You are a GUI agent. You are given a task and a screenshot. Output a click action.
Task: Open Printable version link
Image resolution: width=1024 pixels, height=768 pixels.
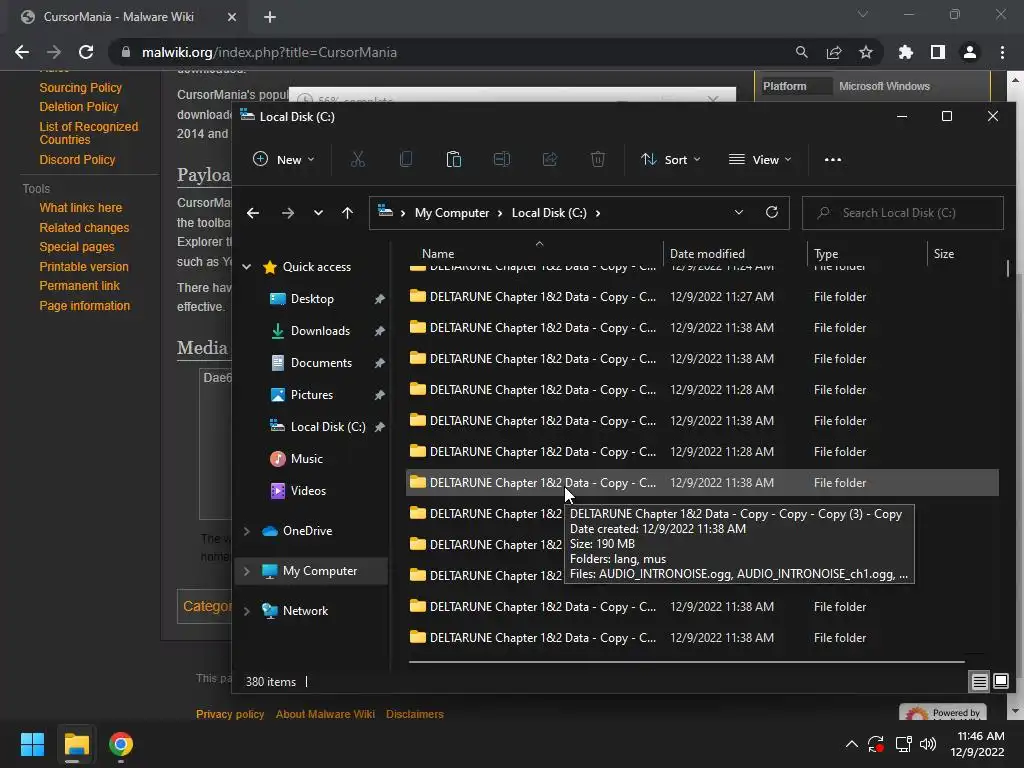(84, 266)
